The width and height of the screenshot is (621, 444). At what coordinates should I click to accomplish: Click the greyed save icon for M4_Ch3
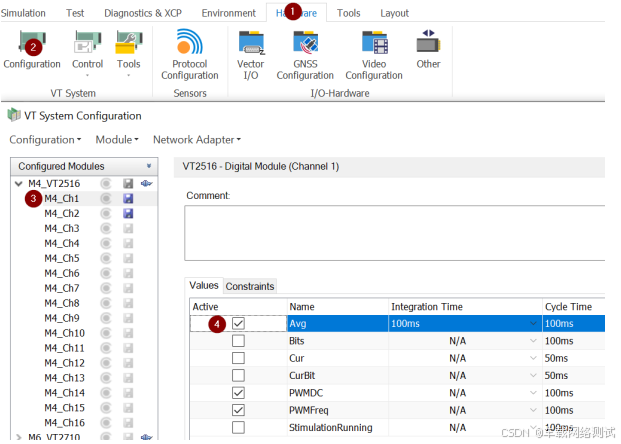click(x=128, y=229)
